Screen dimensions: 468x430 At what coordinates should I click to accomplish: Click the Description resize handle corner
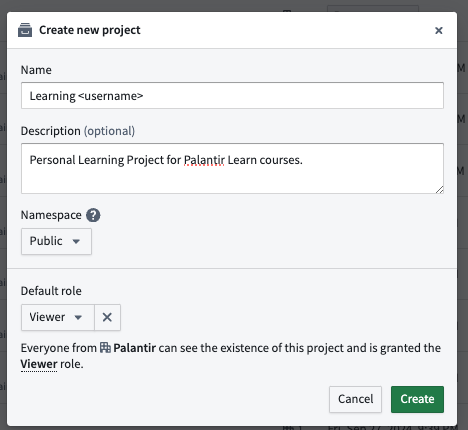pos(439,189)
